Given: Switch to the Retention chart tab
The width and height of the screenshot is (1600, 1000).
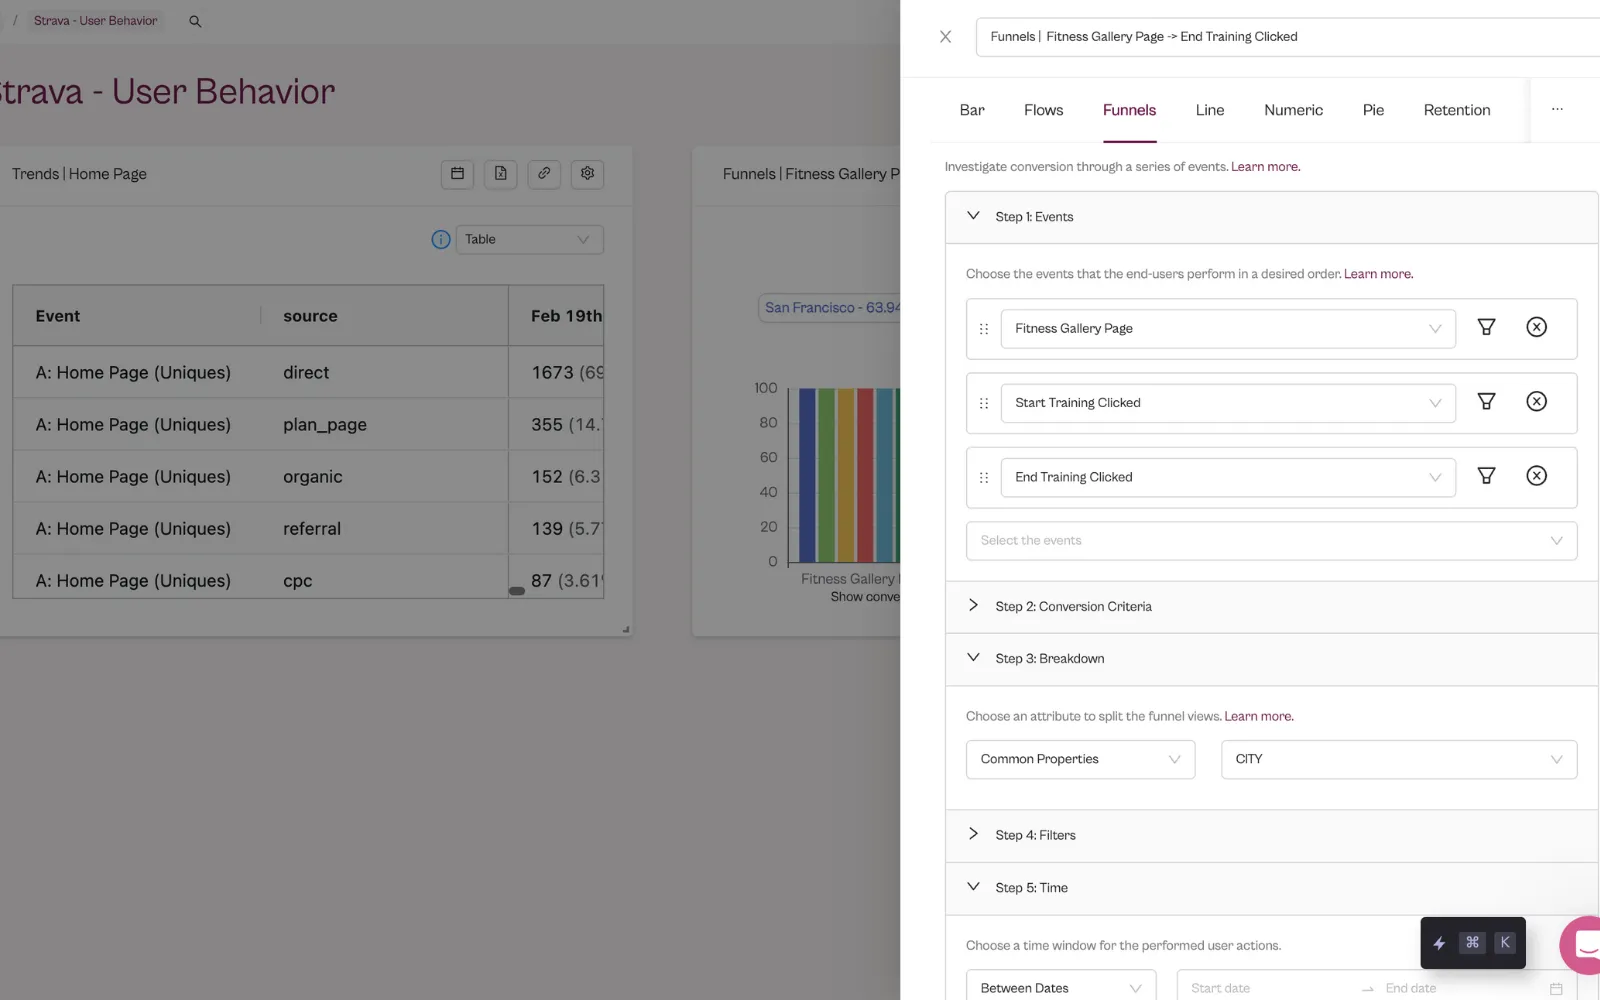Looking at the screenshot, I should pyautogui.click(x=1456, y=110).
